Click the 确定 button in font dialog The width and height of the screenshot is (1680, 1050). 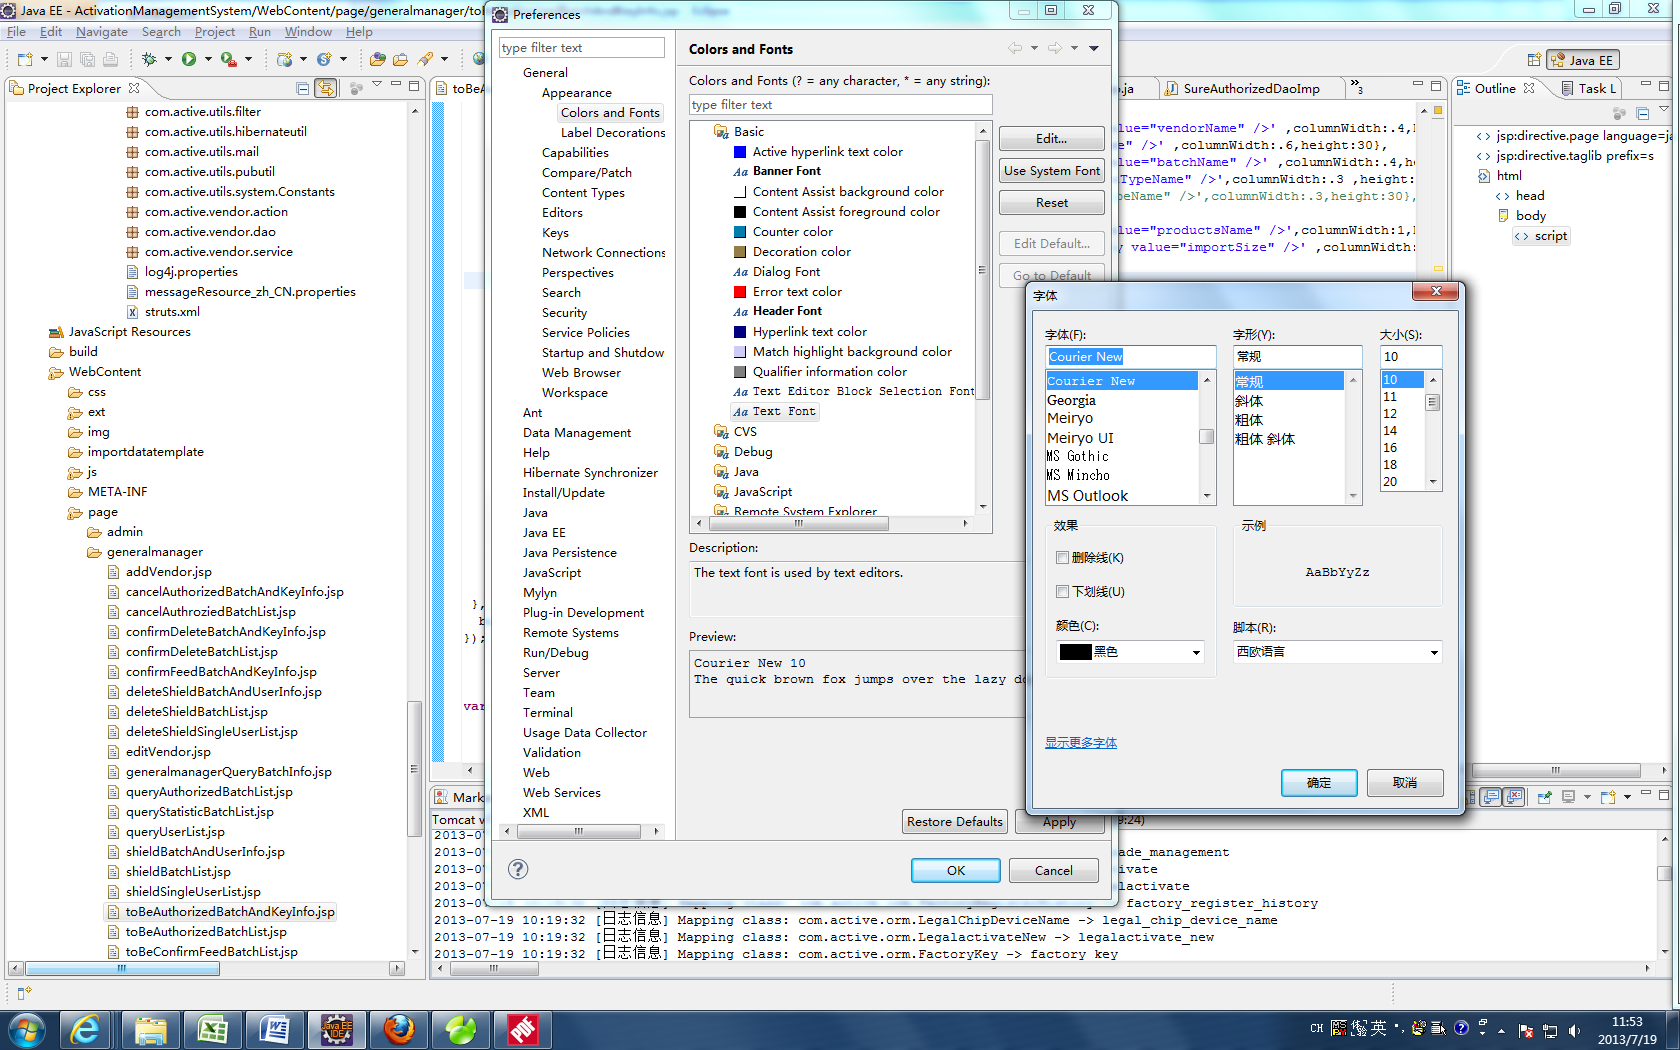click(x=1319, y=783)
